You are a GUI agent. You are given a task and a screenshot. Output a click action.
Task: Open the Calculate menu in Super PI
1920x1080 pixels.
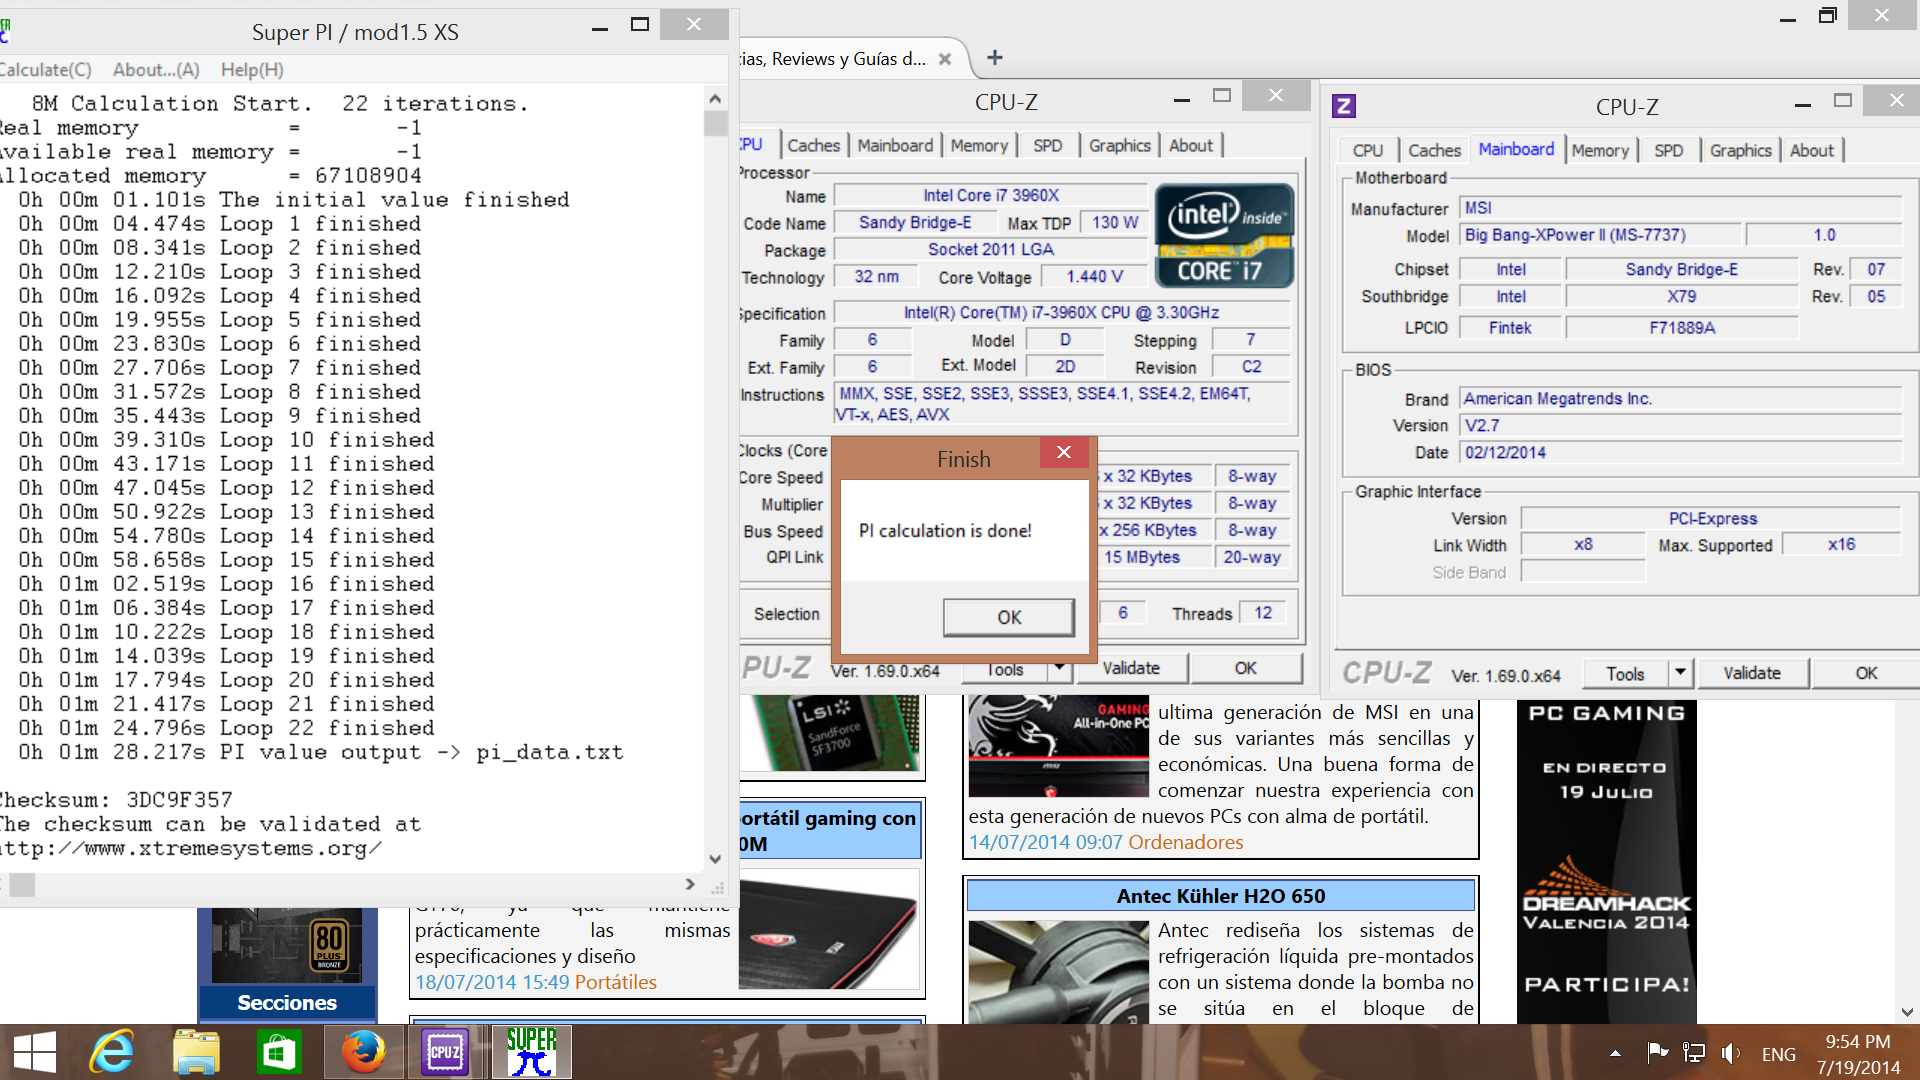point(44,70)
